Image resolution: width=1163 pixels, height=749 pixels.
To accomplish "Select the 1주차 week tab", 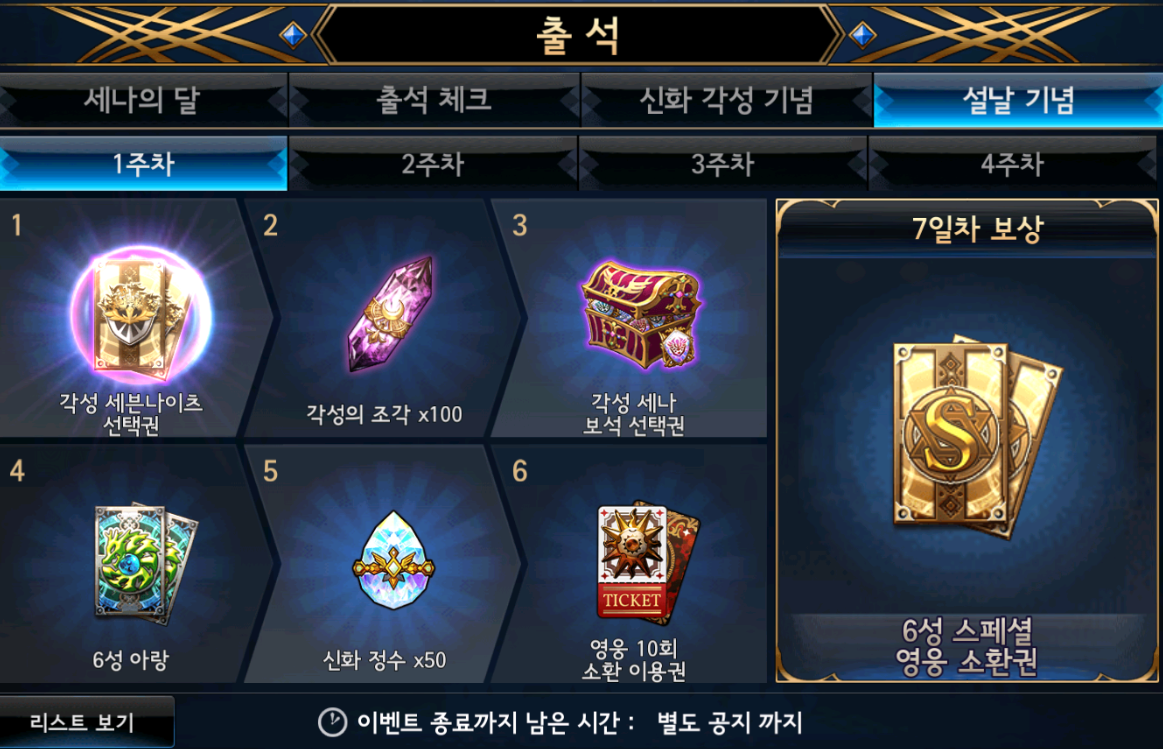I will coord(143,164).
